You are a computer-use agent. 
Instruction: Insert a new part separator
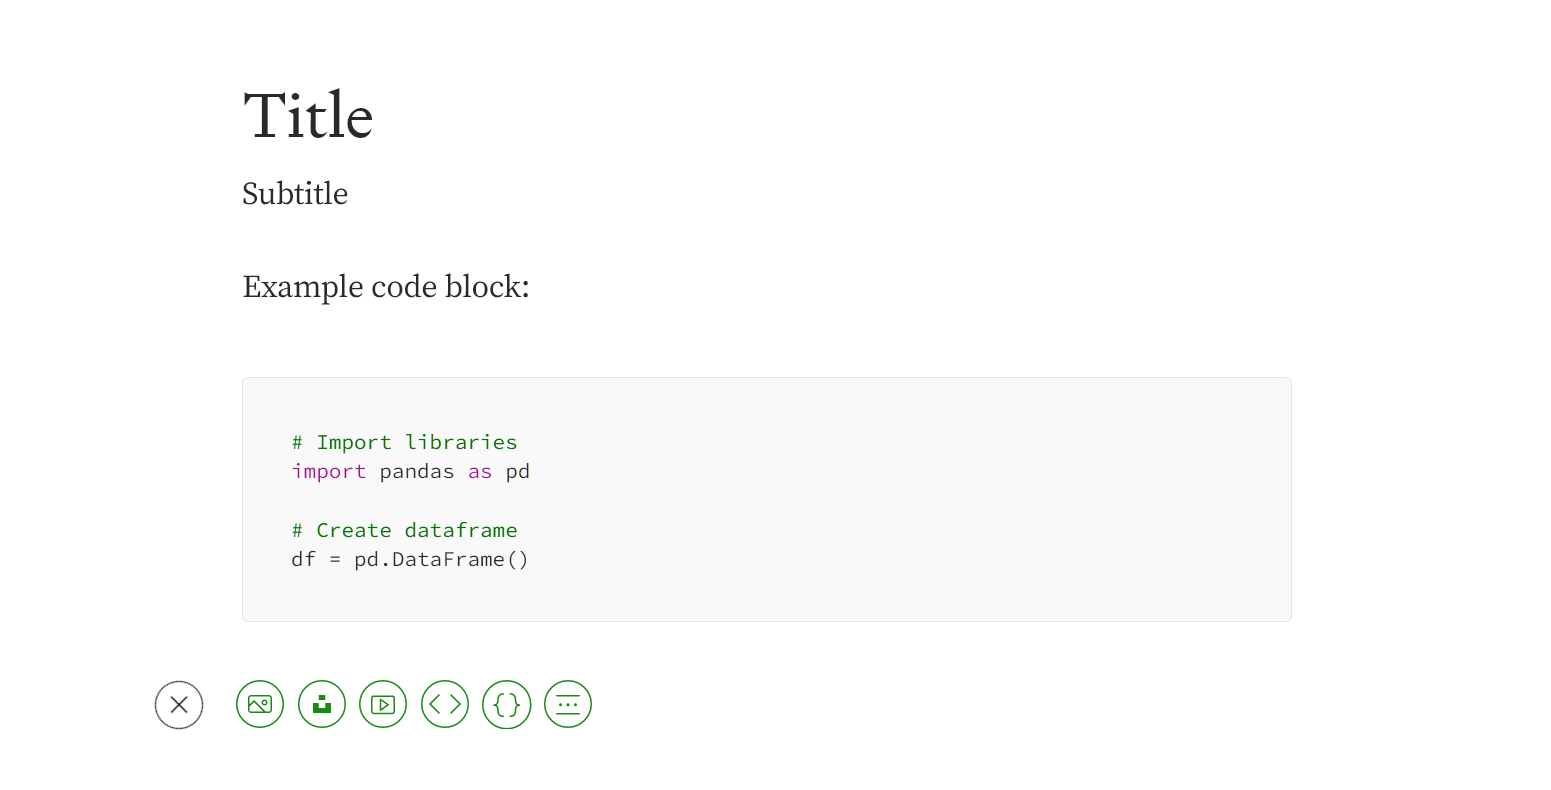point(568,705)
